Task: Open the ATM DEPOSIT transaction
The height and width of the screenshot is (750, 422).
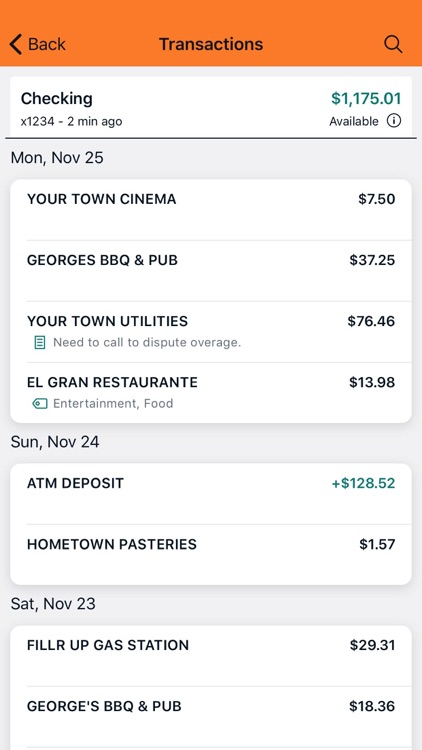Action: coord(211,494)
